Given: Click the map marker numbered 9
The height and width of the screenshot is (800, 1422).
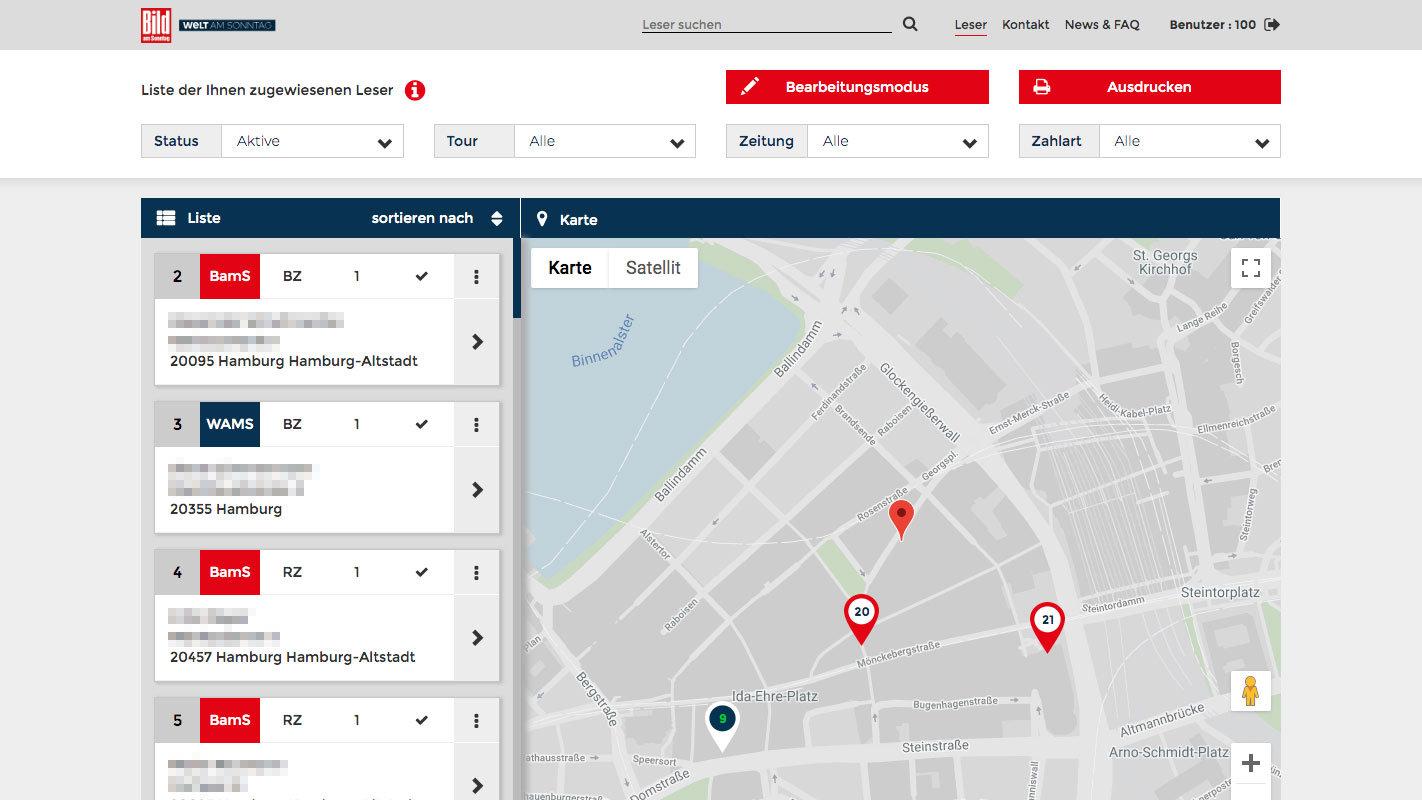Looking at the screenshot, I should (x=722, y=726).
